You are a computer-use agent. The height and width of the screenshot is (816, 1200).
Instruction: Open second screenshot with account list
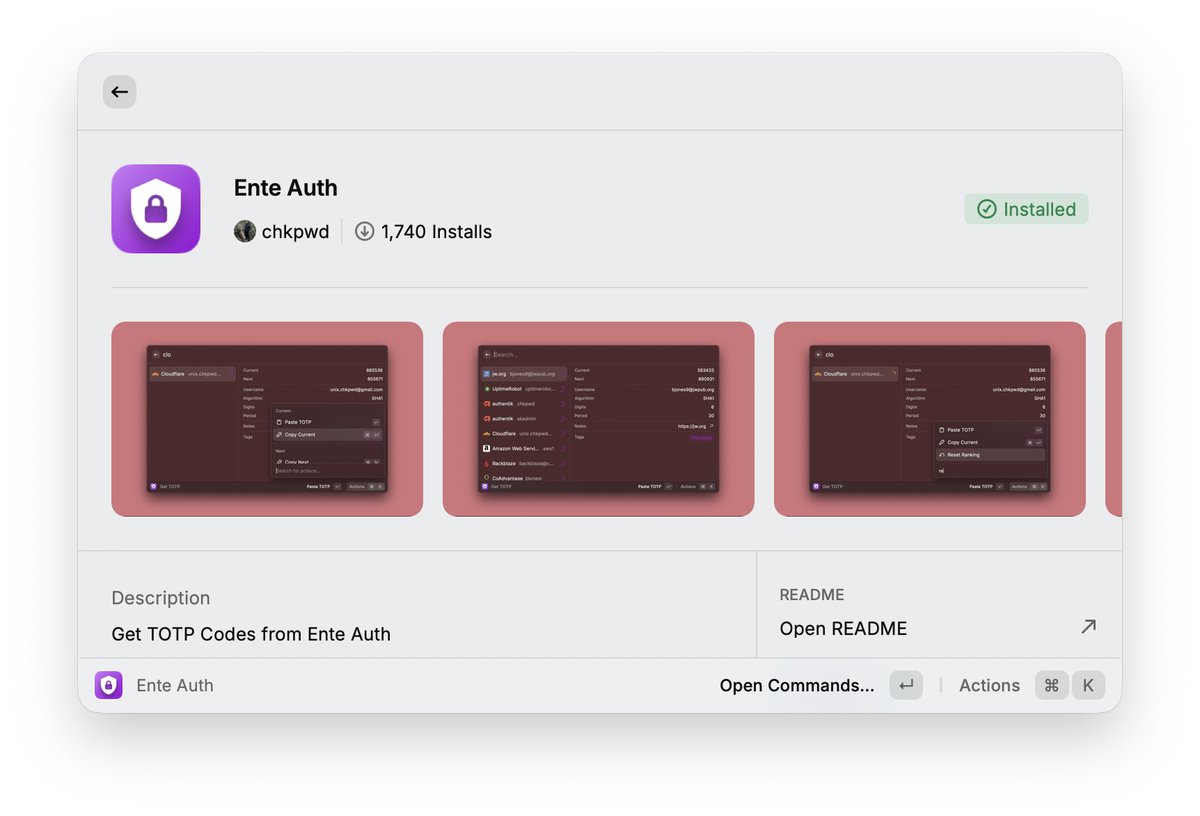598,419
